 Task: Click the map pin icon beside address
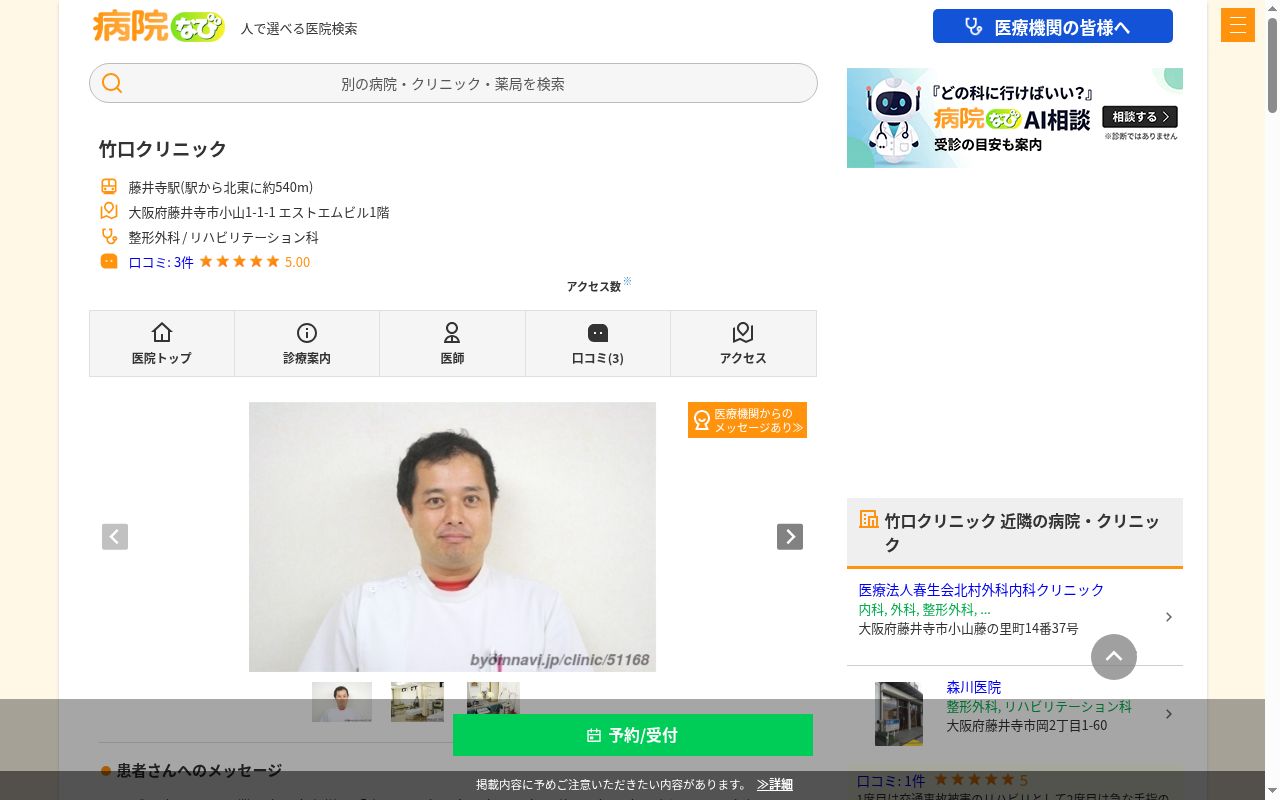109,211
